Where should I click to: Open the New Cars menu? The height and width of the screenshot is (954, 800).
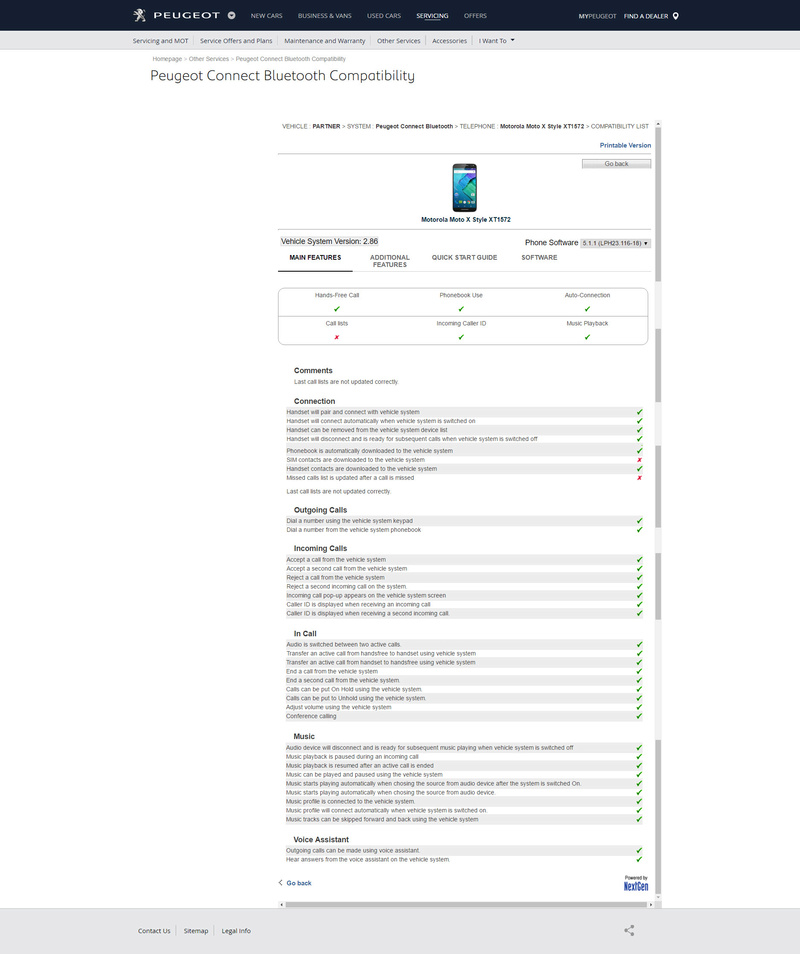(x=266, y=16)
